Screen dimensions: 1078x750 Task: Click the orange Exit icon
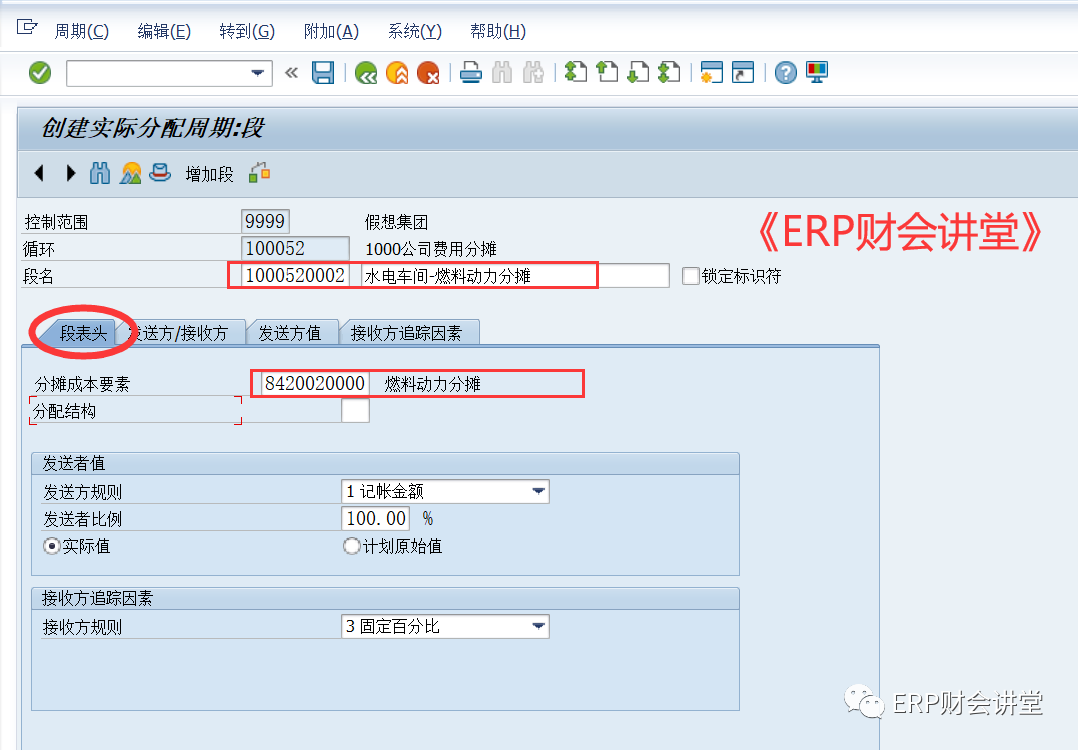[397, 72]
